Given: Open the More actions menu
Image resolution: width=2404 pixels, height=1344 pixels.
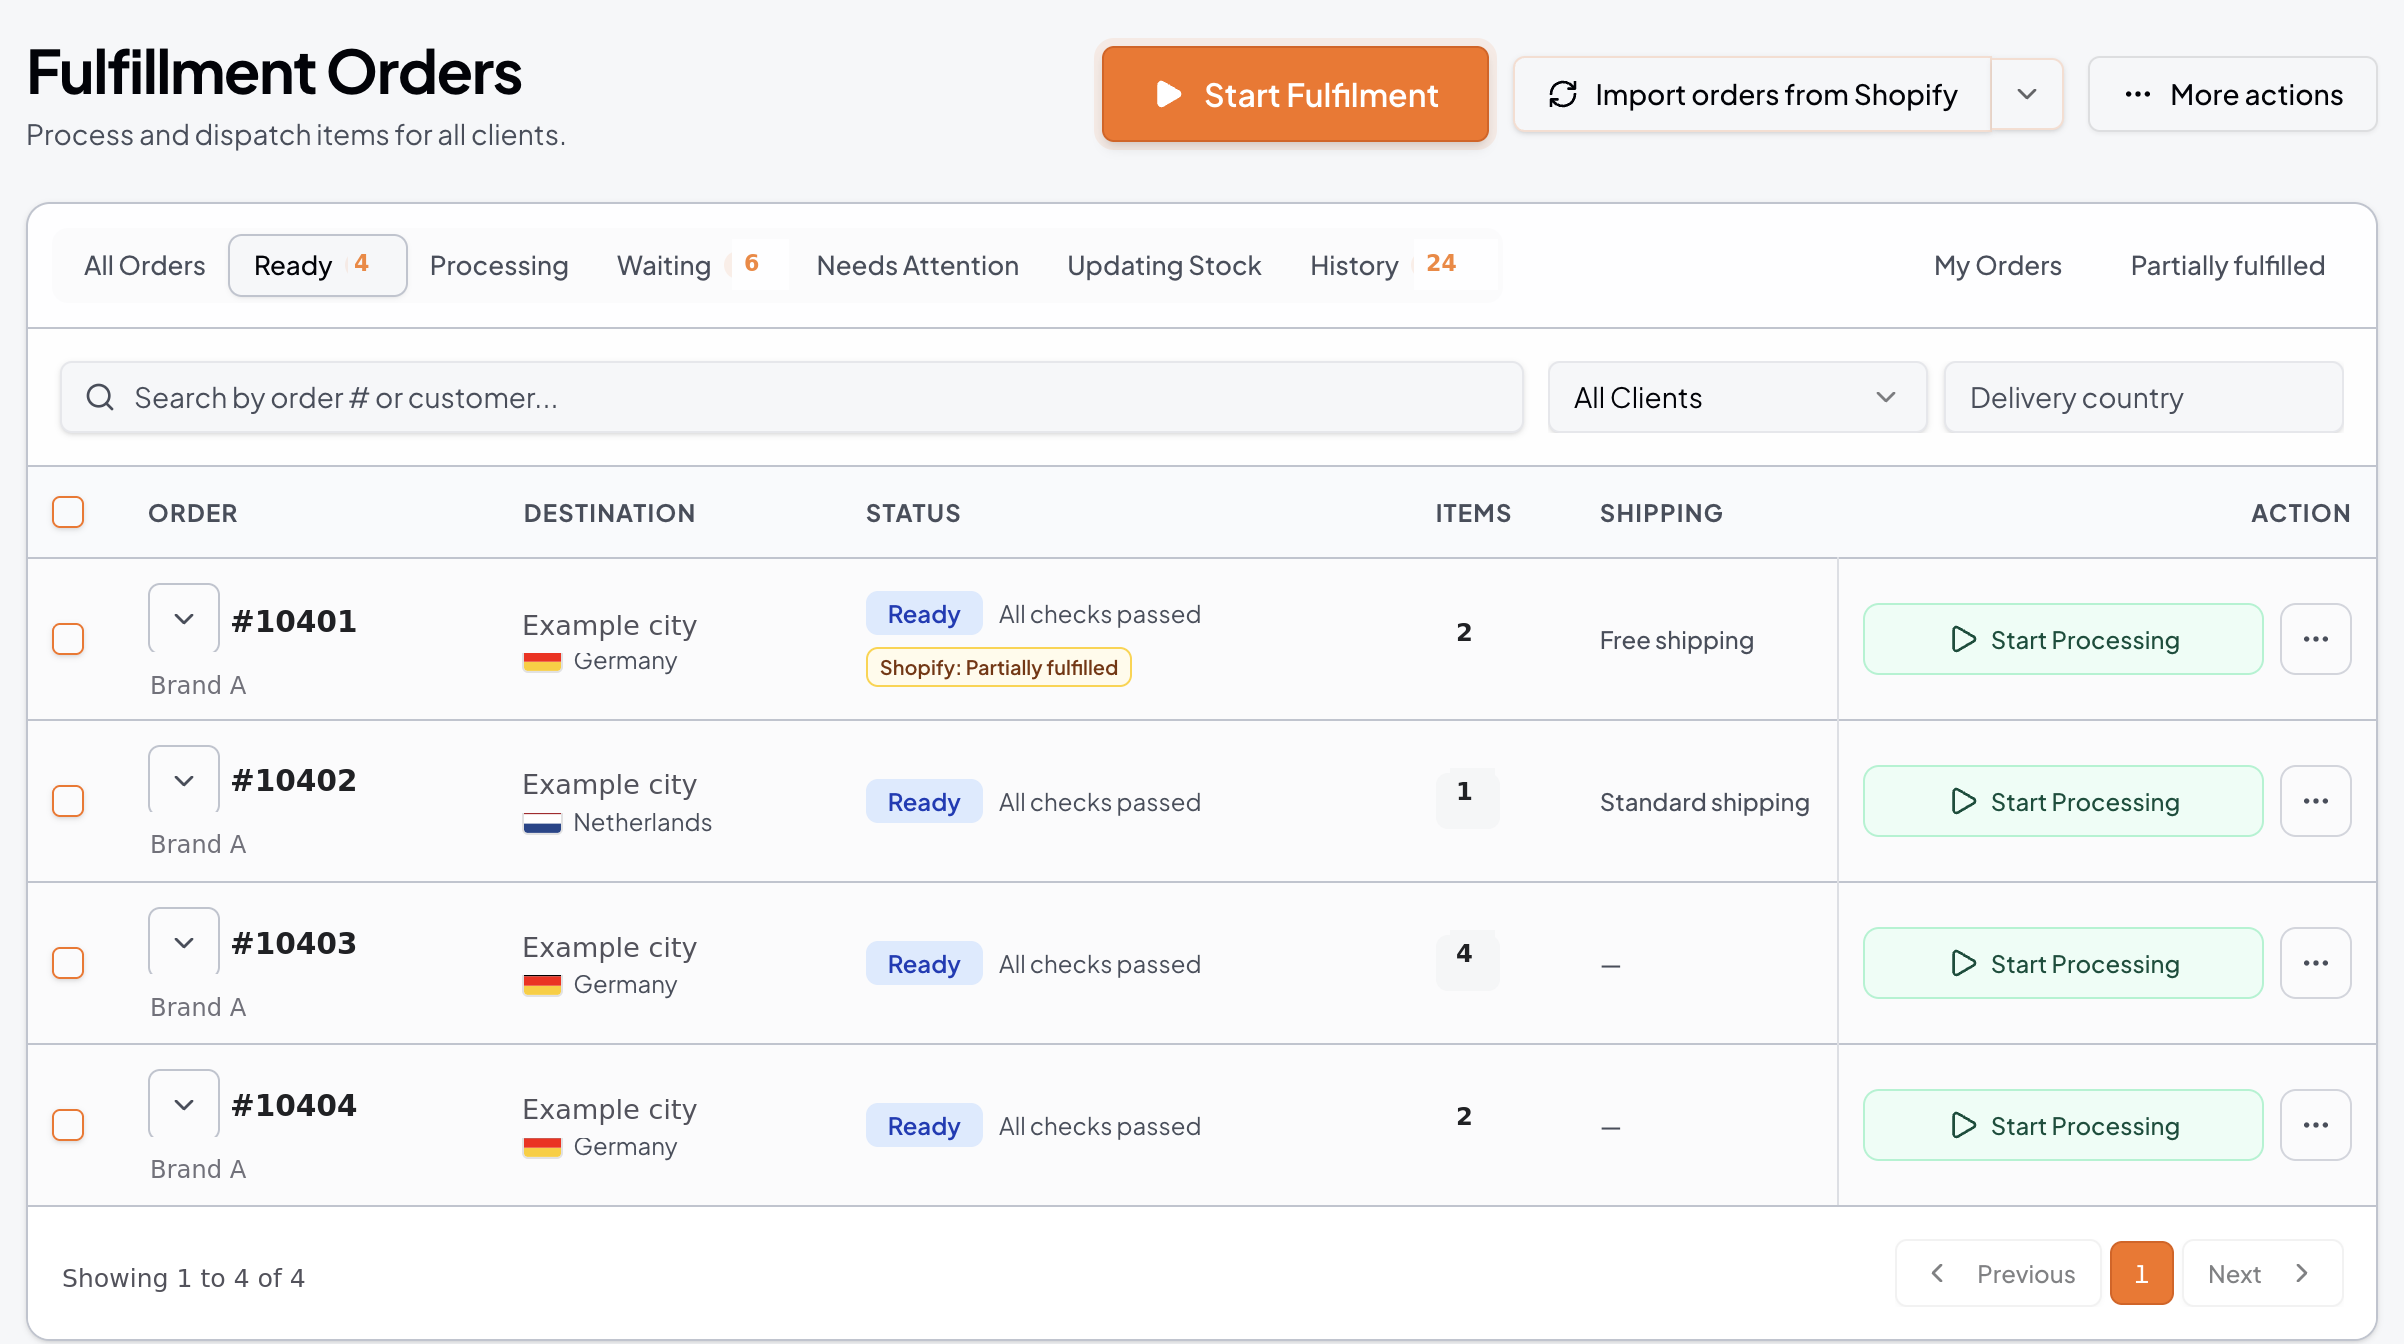Looking at the screenshot, I should pyautogui.click(x=2232, y=94).
